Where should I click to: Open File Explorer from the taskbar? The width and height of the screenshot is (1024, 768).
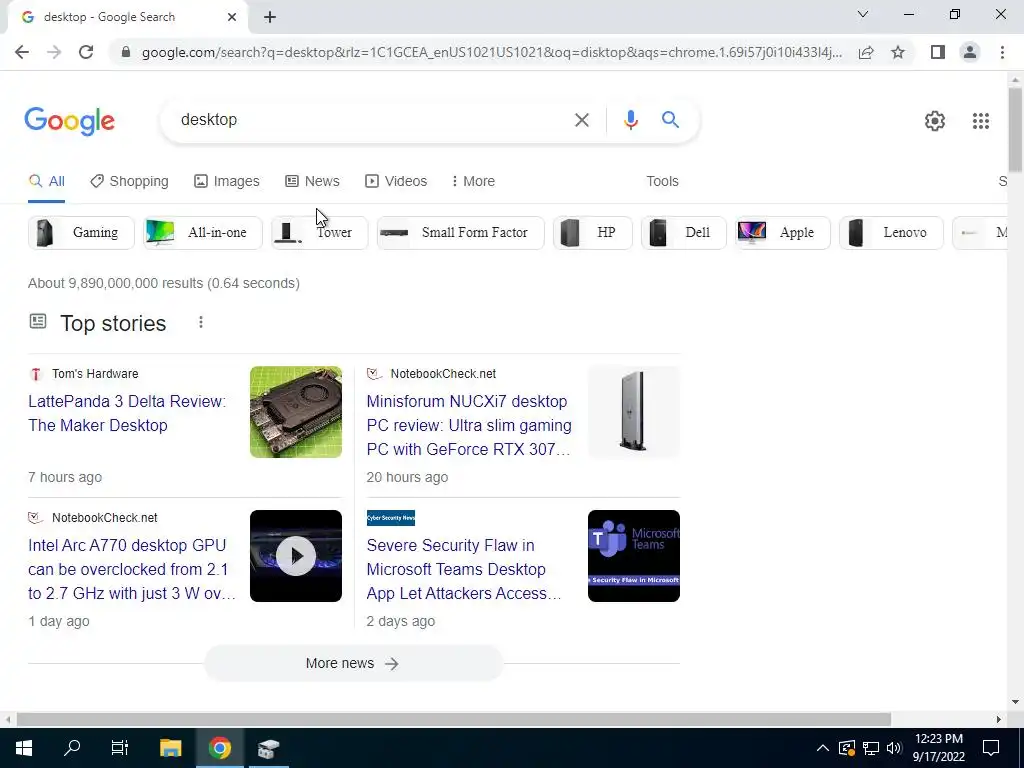coord(170,748)
